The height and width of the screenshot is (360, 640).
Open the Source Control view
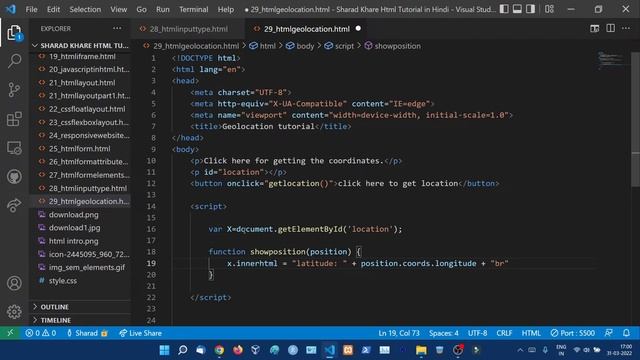pyautogui.click(x=14, y=90)
